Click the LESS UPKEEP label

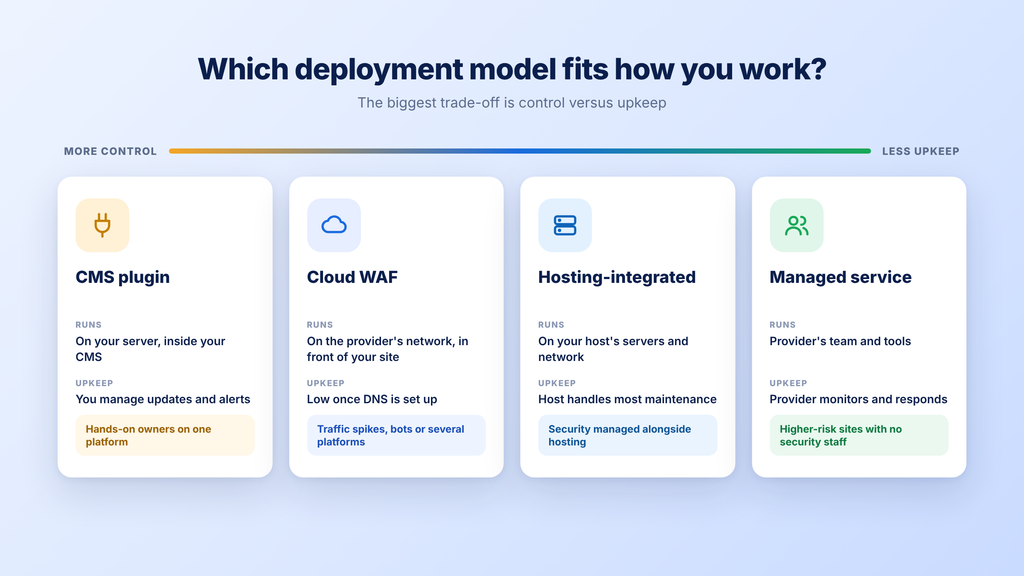[x=921, y=152]
